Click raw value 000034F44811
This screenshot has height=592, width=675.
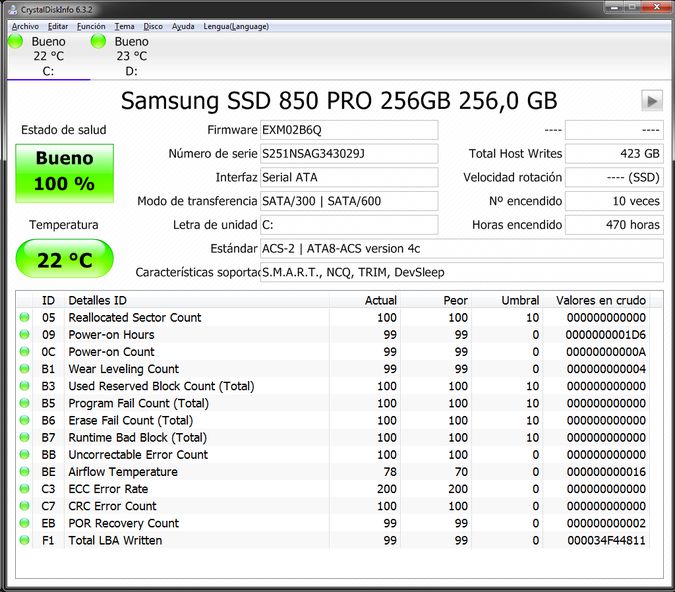(x=607, y=540)
